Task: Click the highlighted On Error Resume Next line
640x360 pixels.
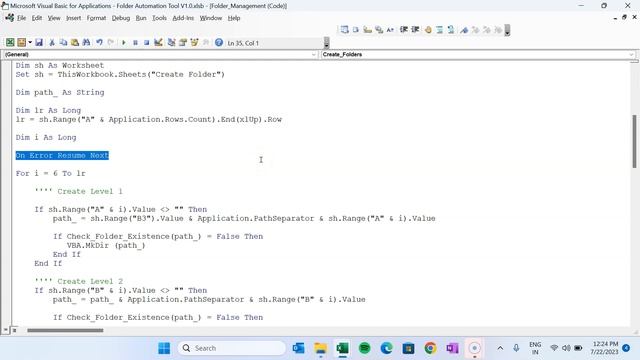Action: coord(62,156)
